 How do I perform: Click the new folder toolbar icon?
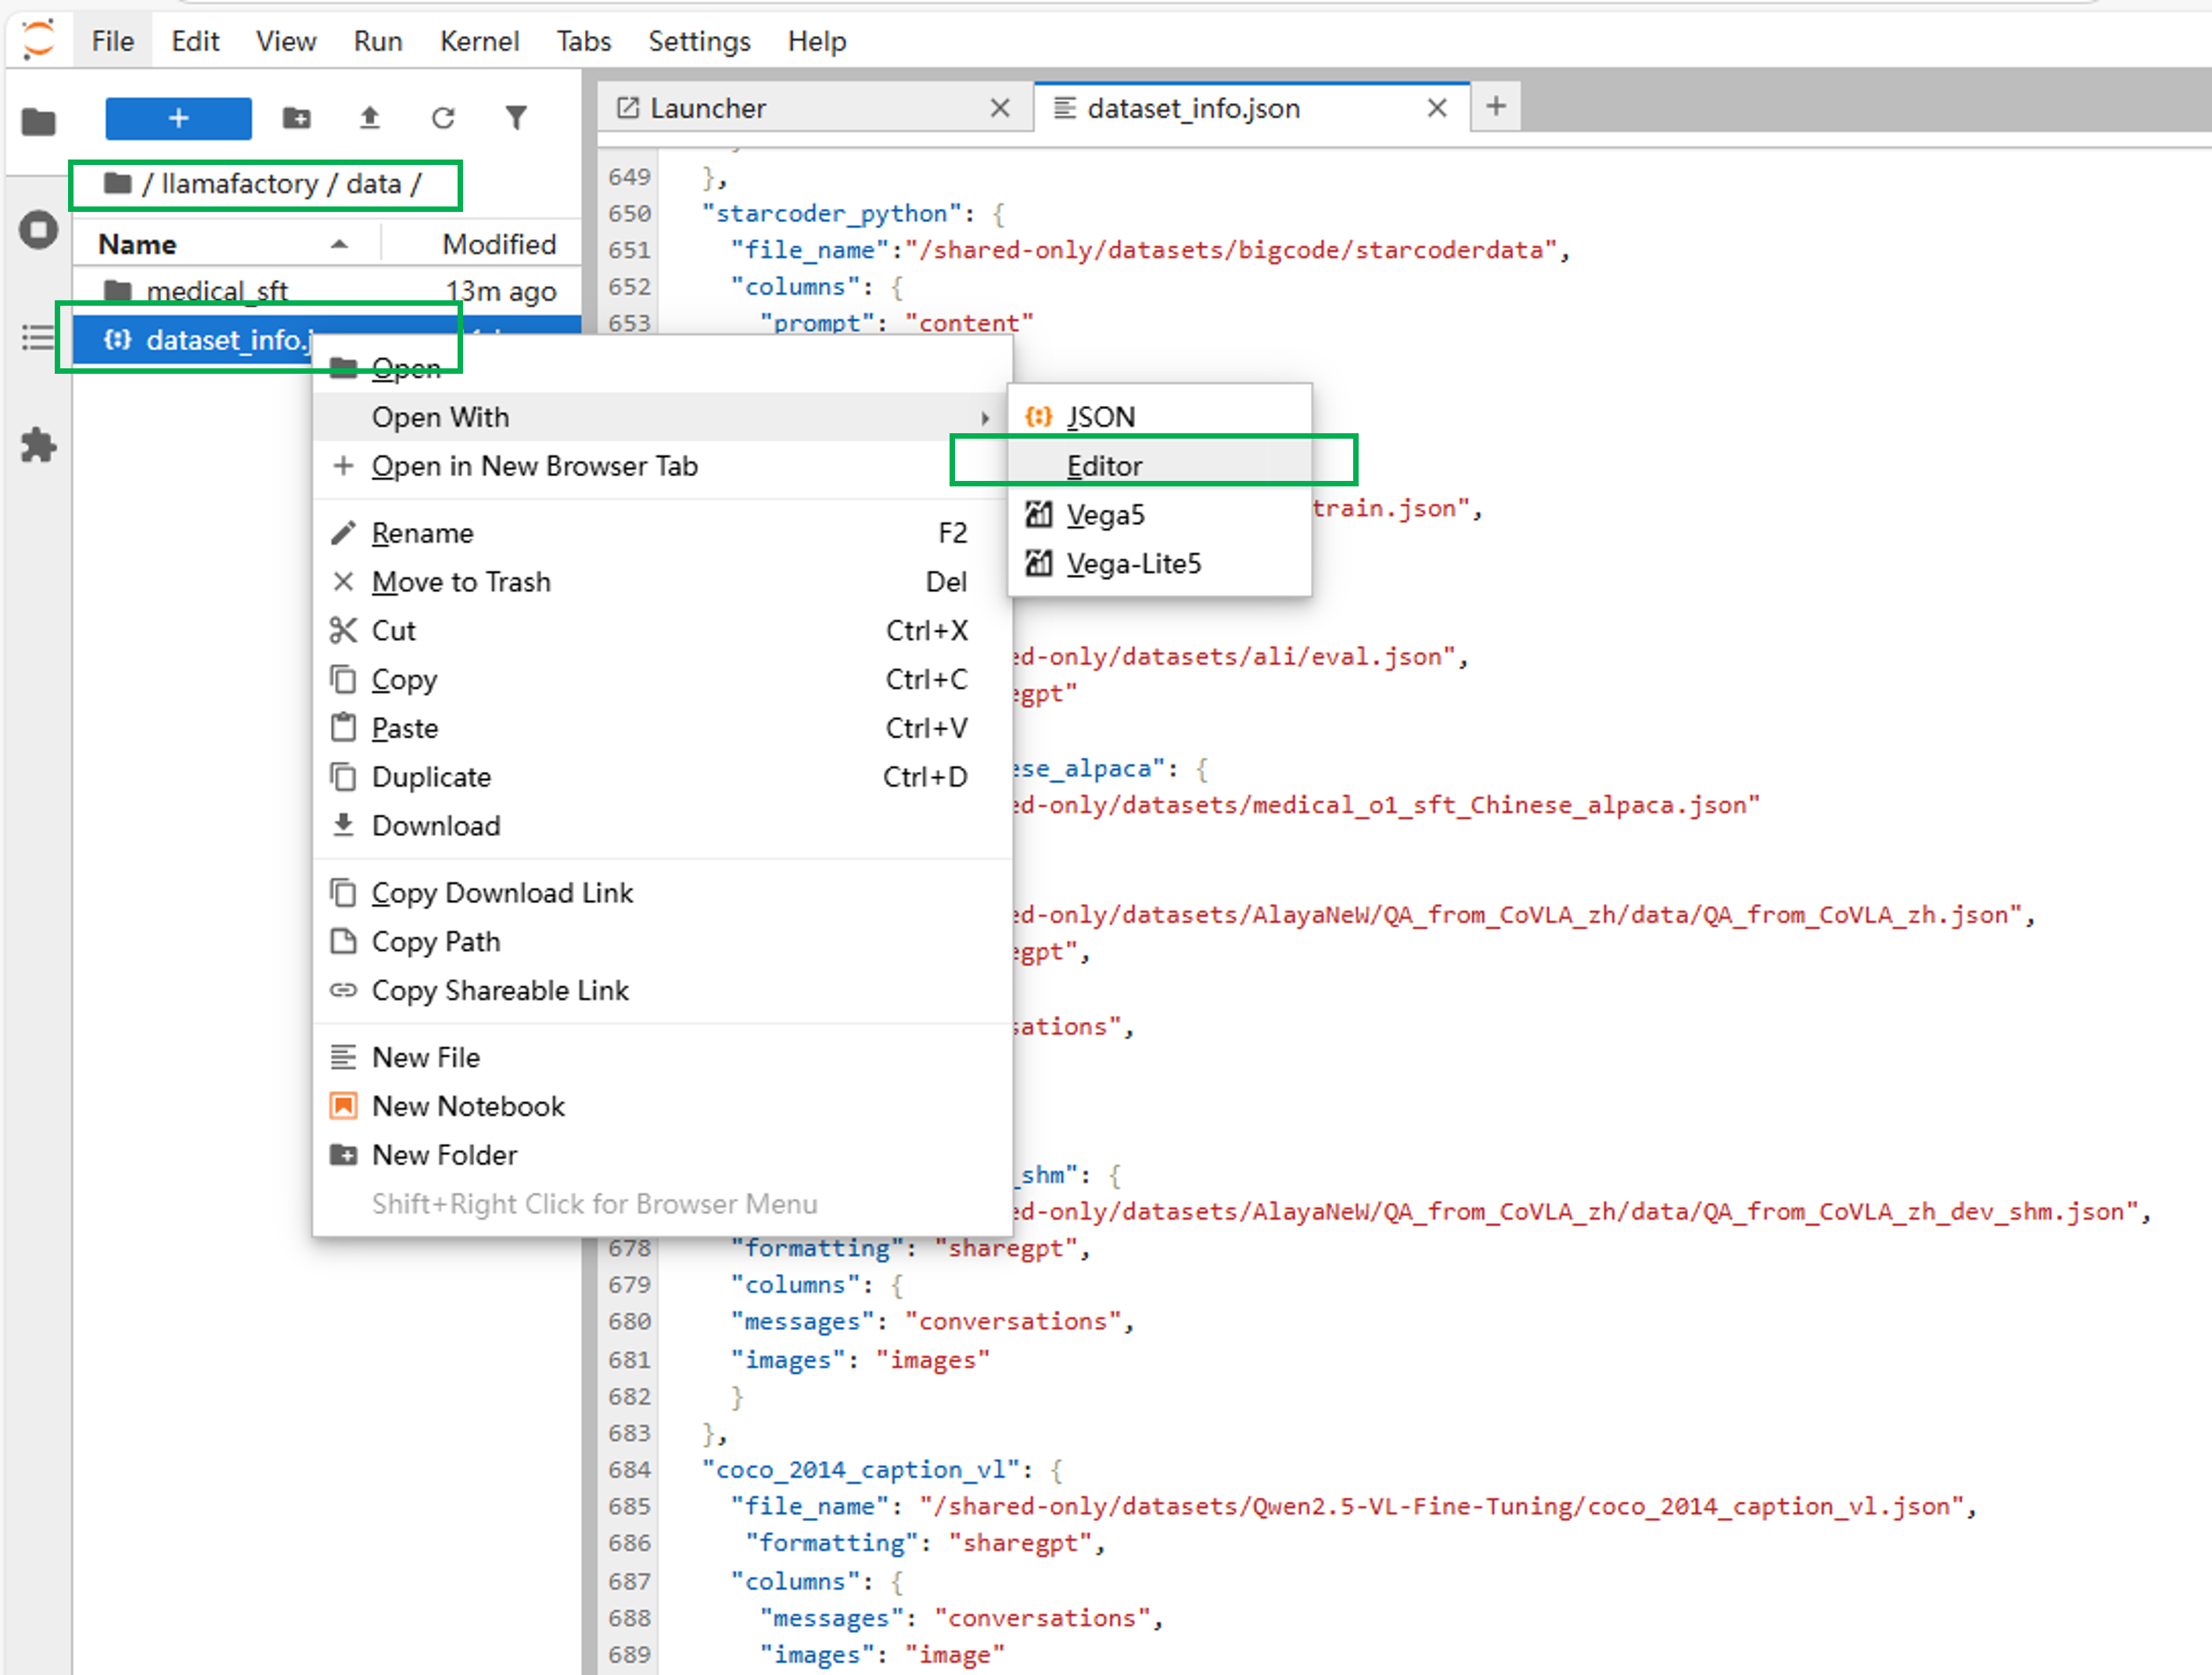296,118
